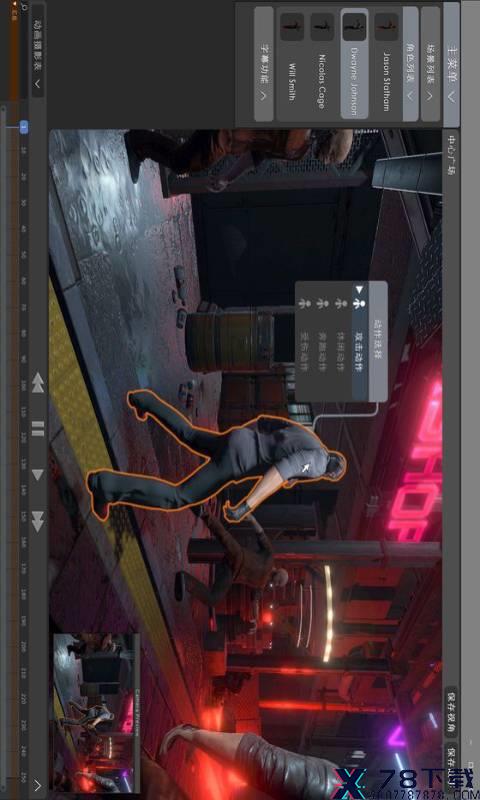
Task: Click figure icon beside 休闲动作
Action: tap(341, 304)
